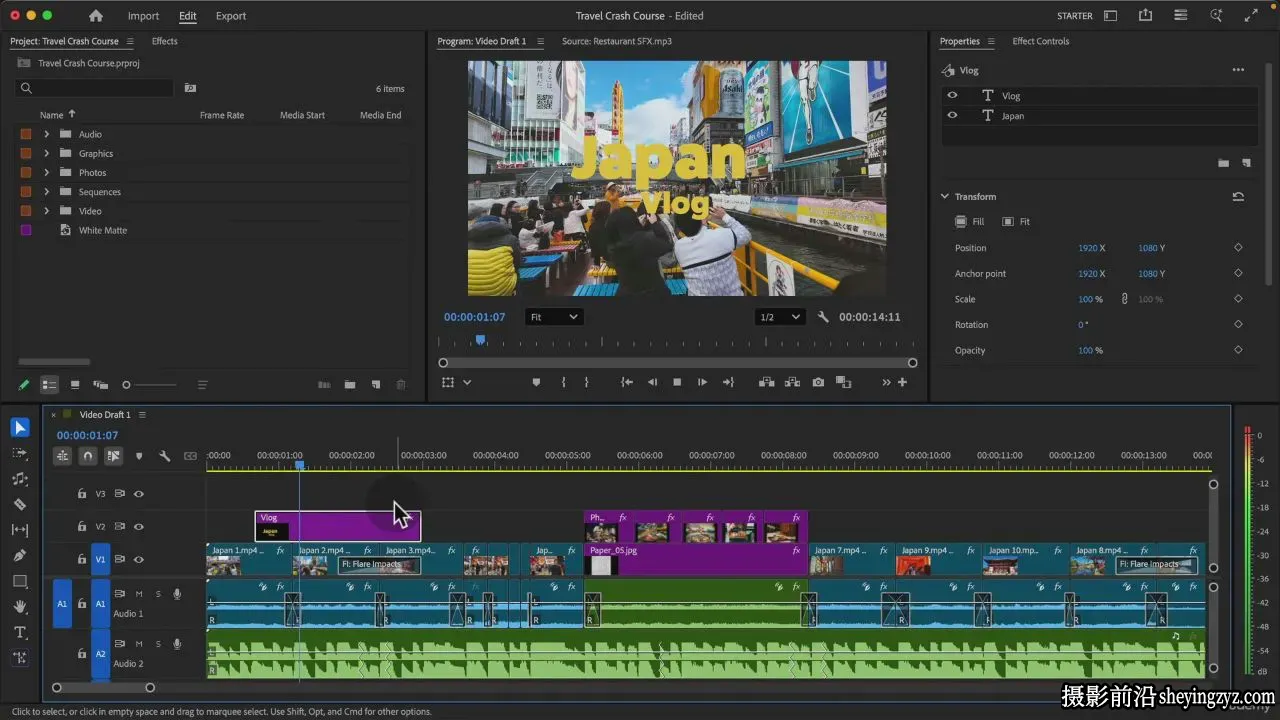The height and width of the screenshot is (720, 1280).
Task: Activate the Type tool
Action: click(20, 632)
